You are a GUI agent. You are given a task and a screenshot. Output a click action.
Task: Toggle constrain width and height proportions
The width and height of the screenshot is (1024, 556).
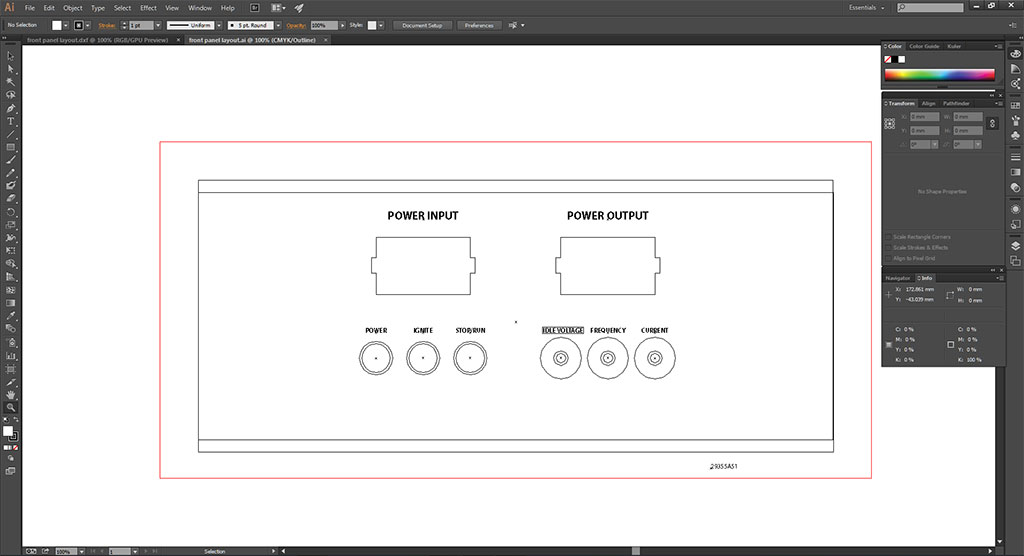[x=992, y=123]
